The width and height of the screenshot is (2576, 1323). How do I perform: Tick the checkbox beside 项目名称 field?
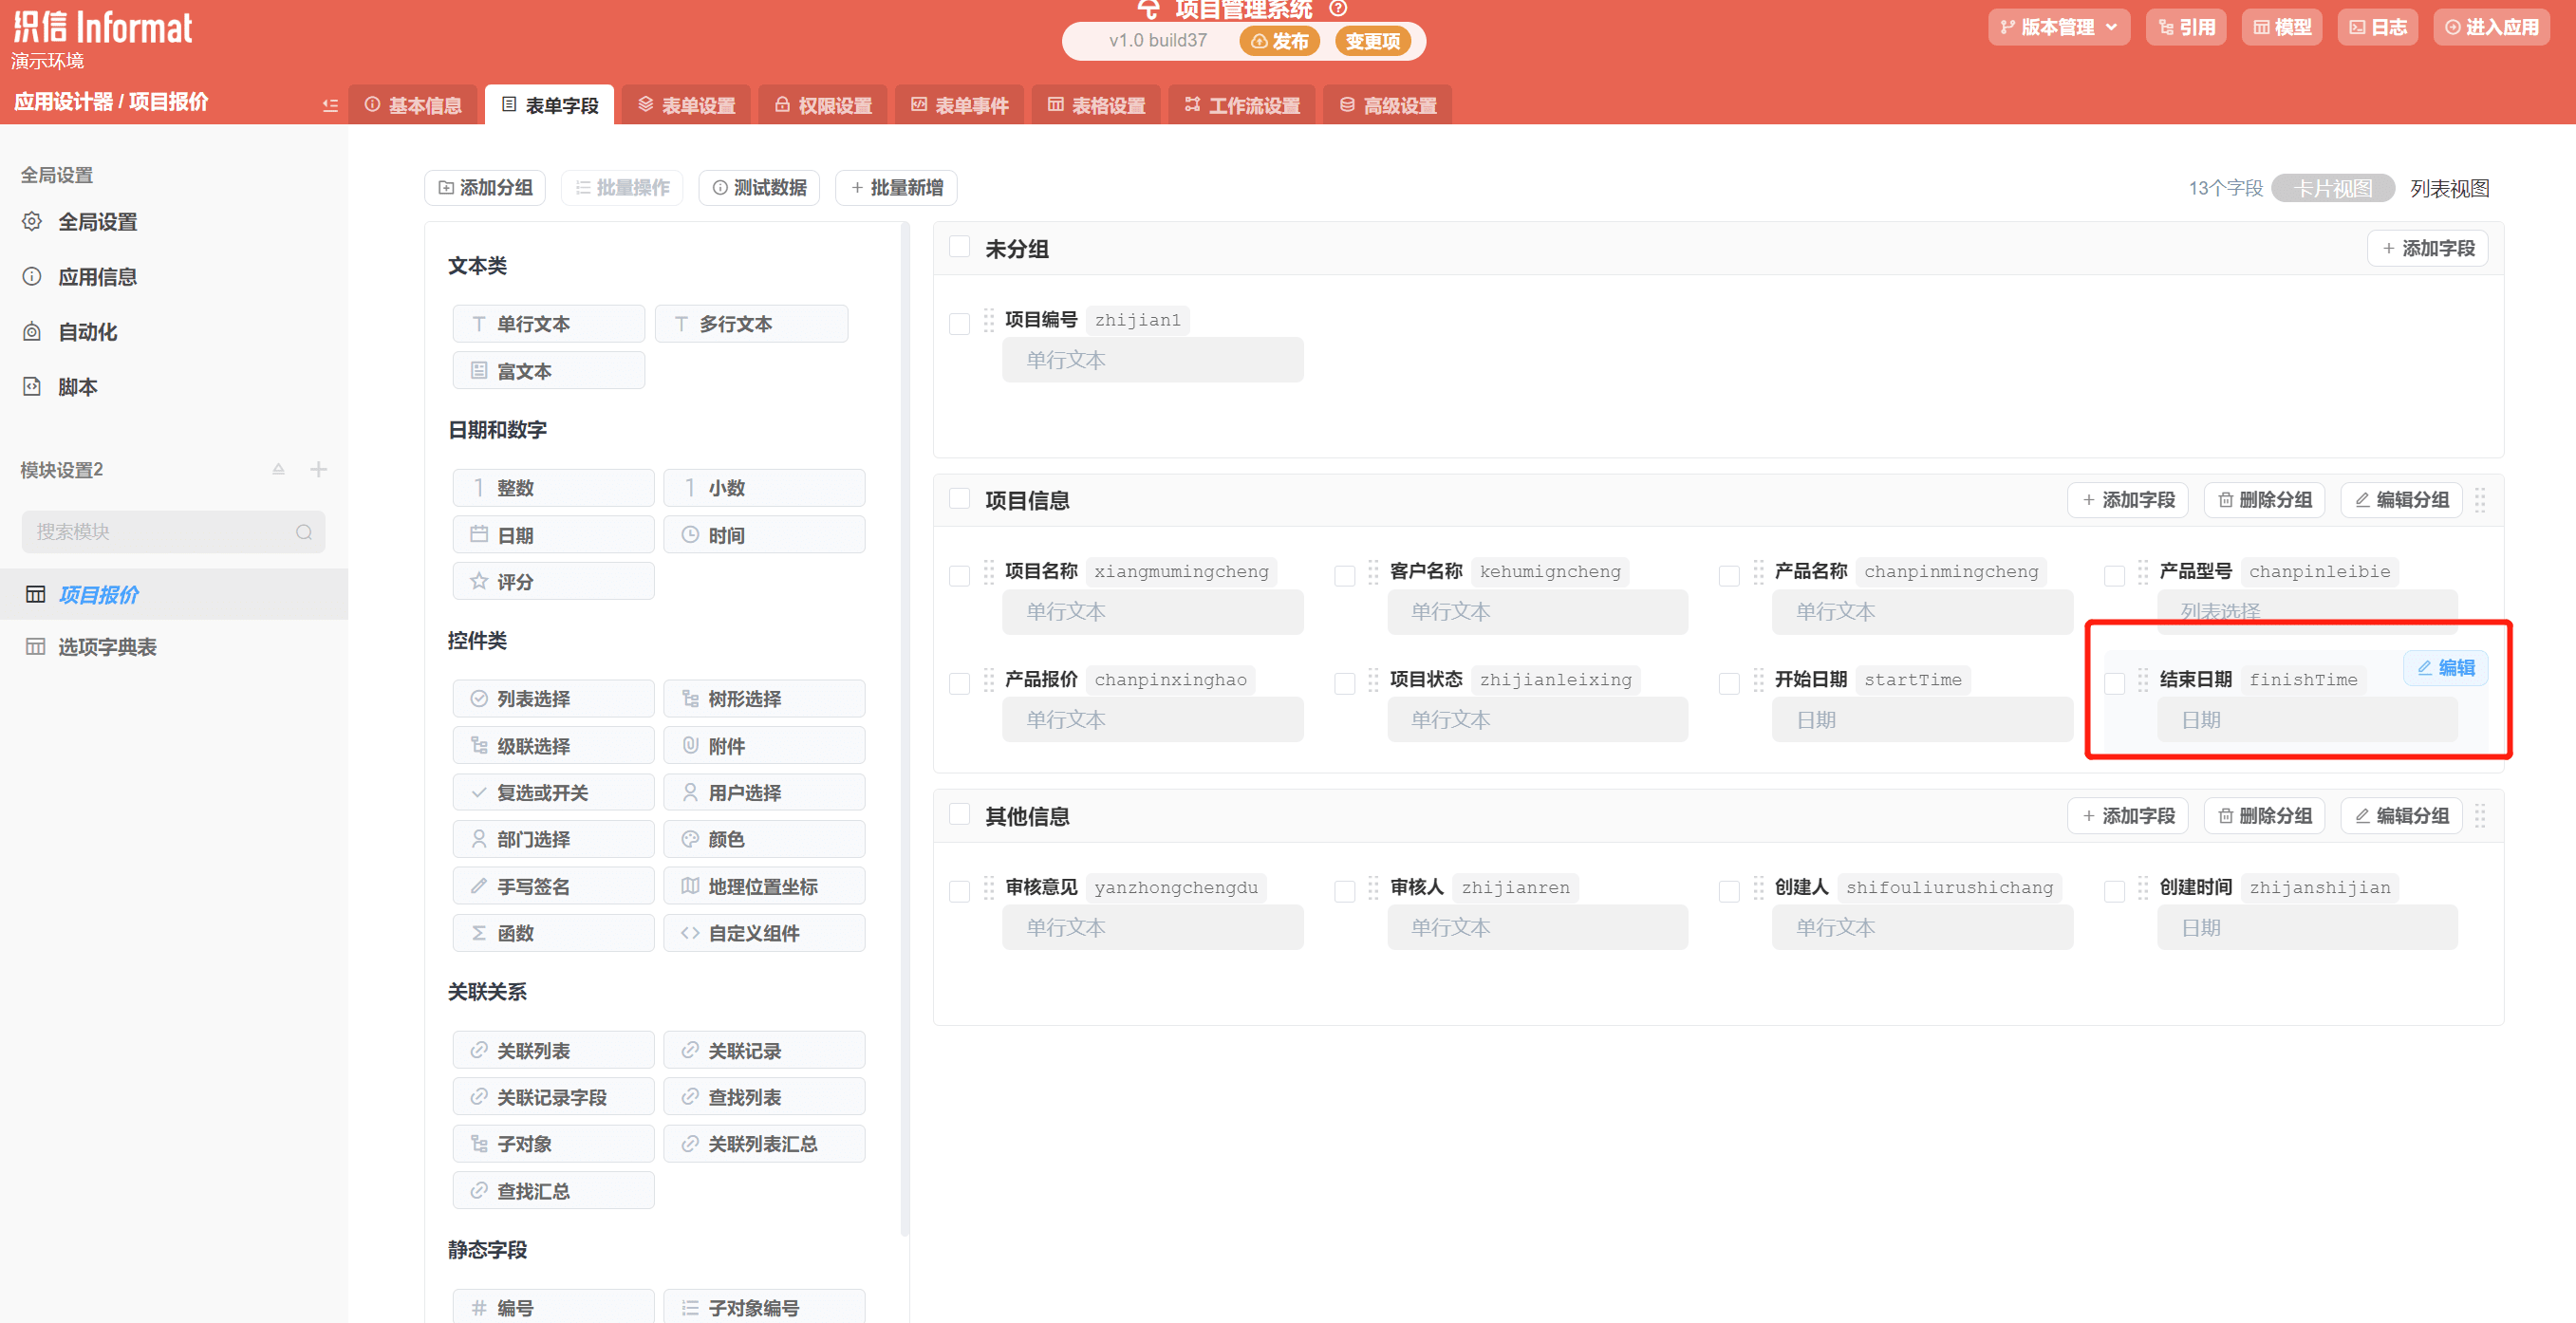959,575
